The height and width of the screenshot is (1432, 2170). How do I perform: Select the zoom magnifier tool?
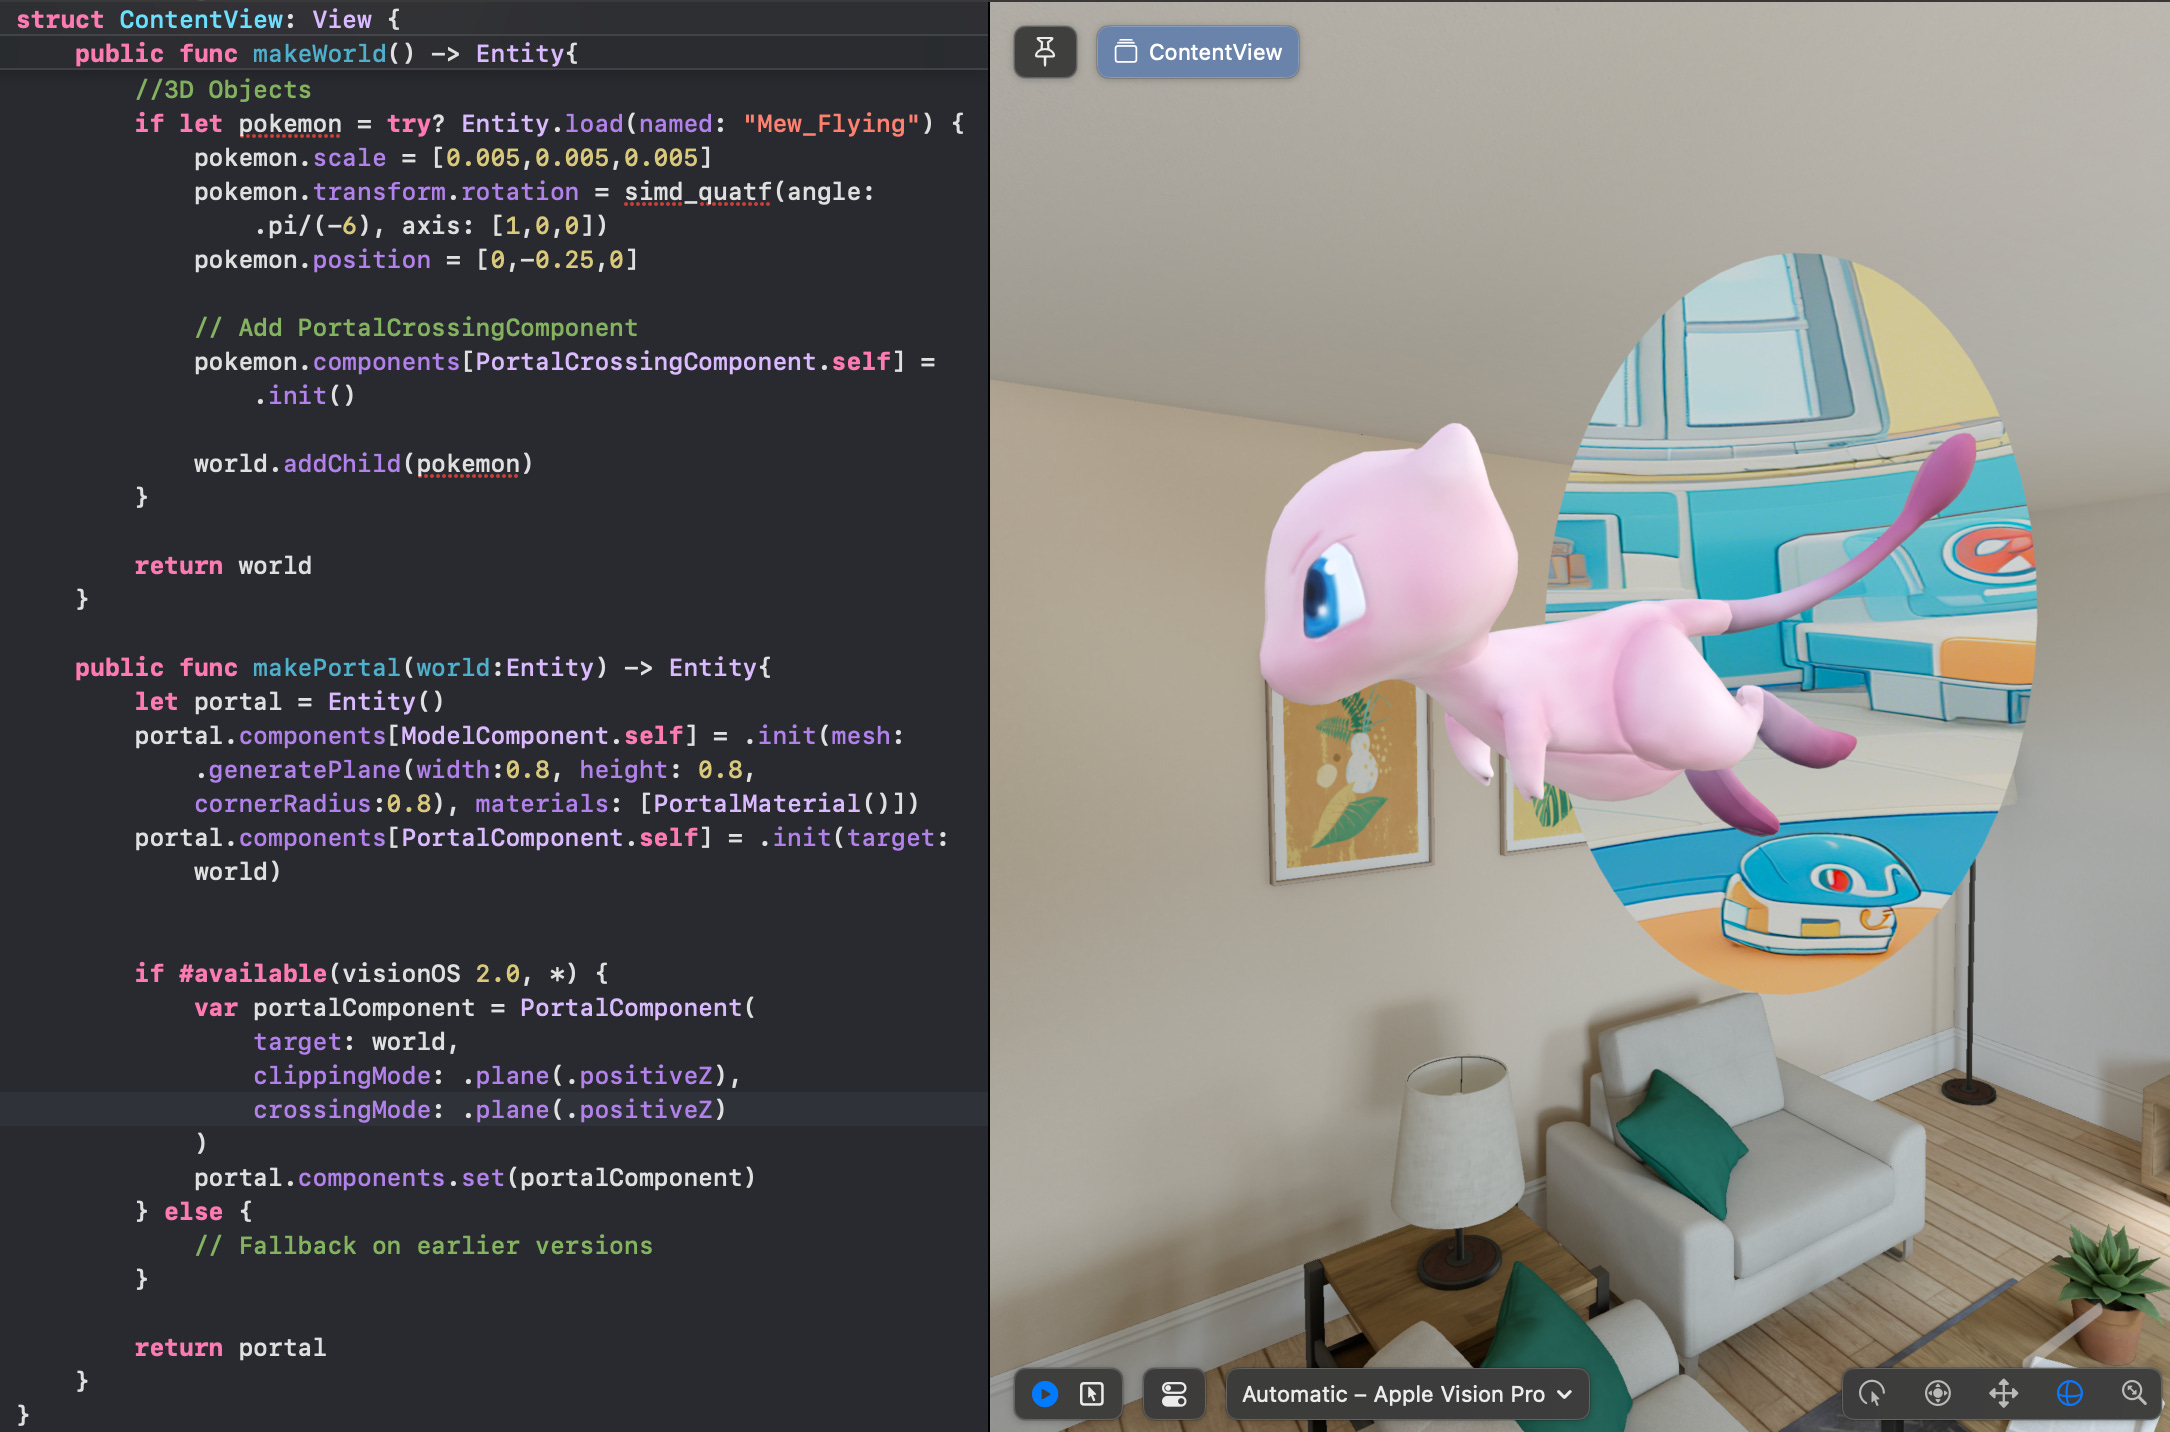[2134, 1393]
